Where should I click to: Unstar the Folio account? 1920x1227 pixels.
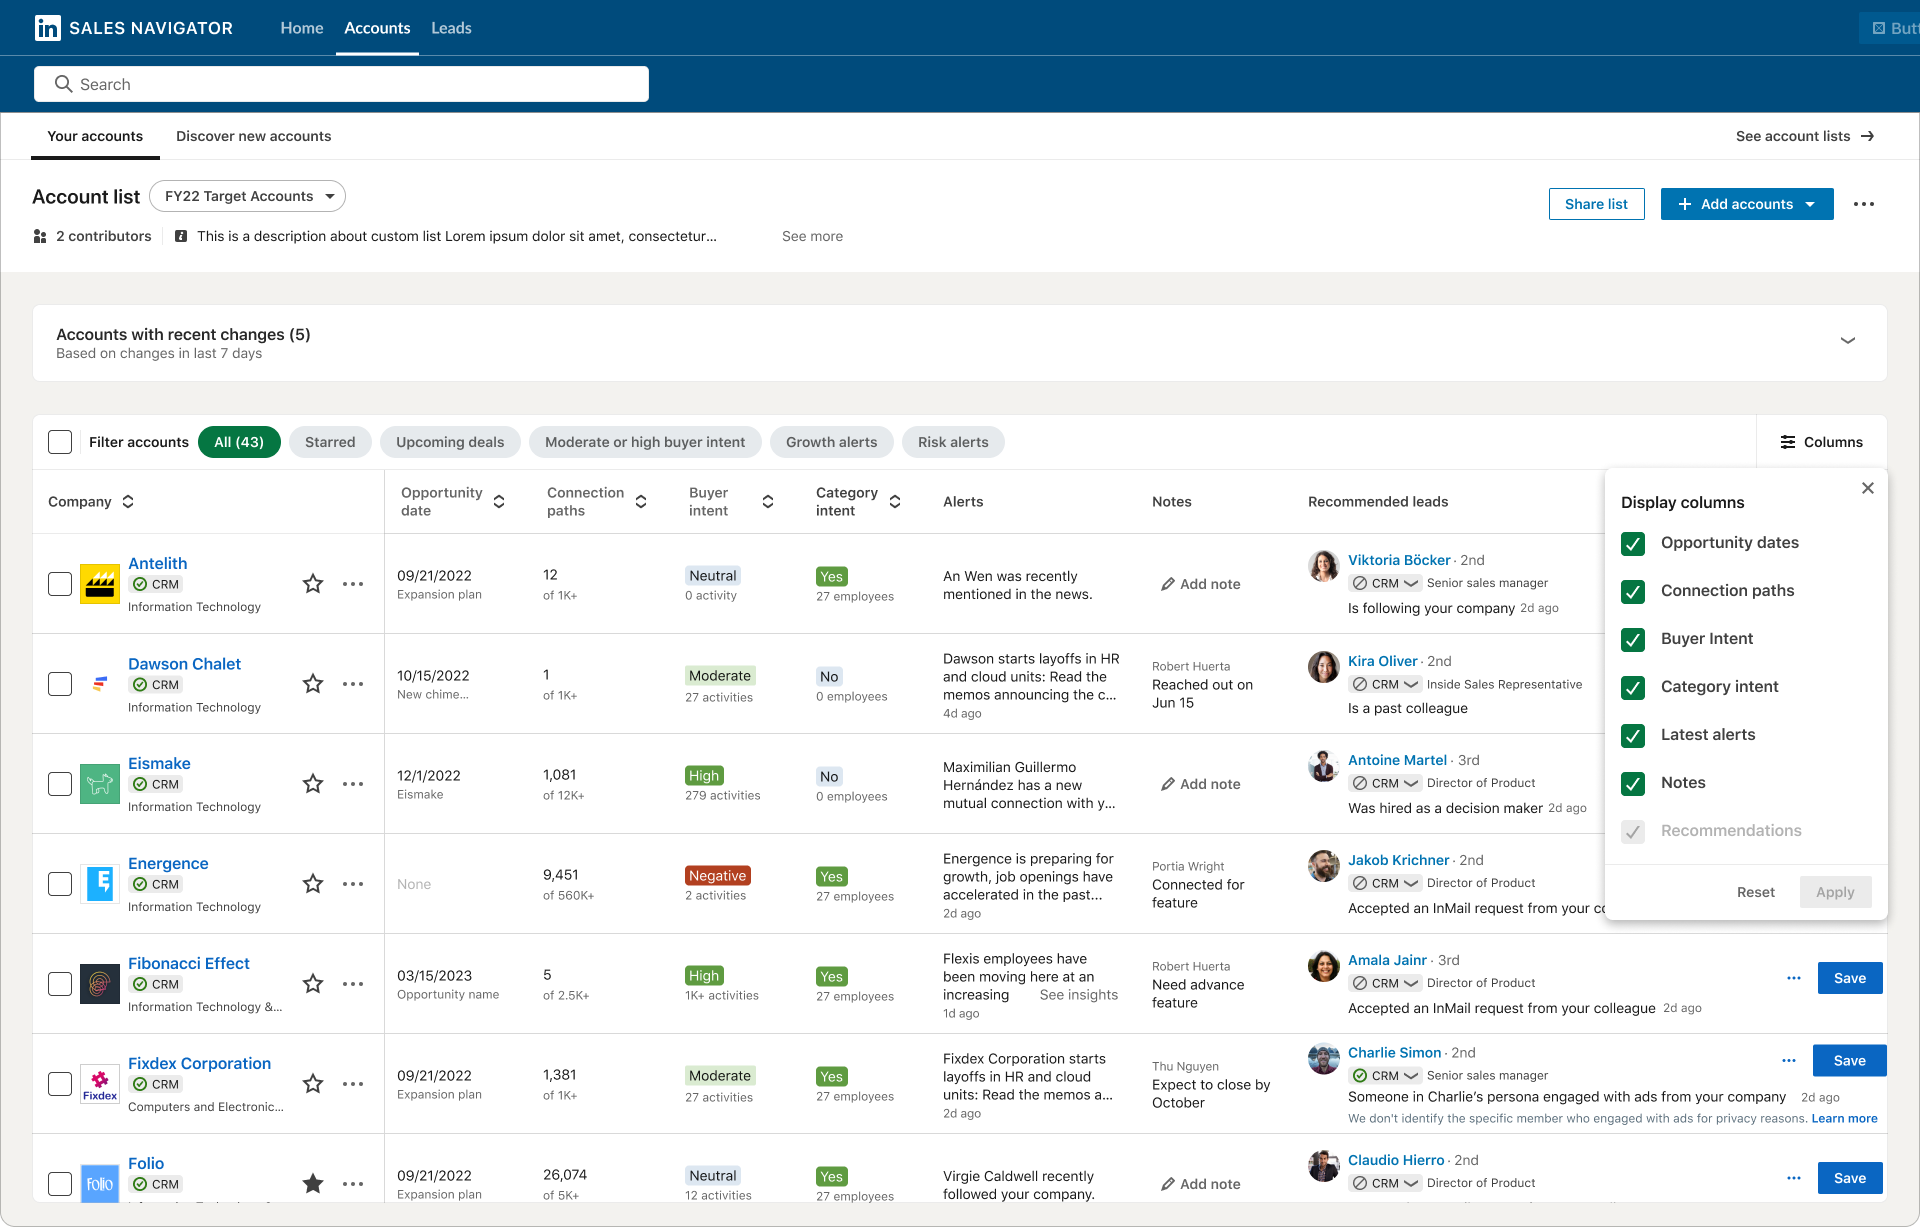(313, 1184)
